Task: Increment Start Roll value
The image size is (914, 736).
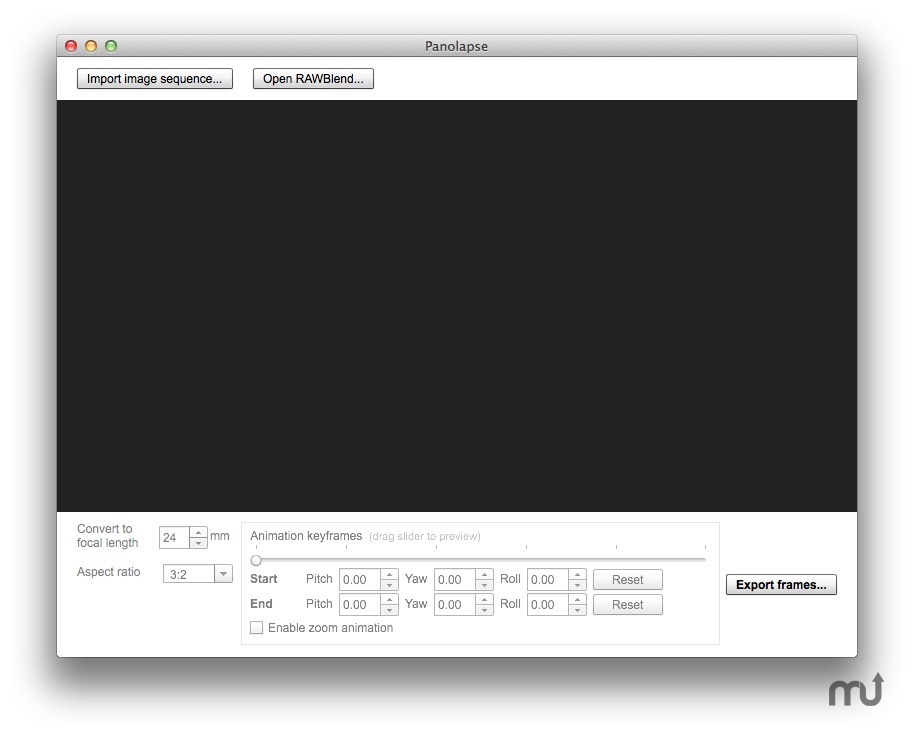Action: [x=578, y=575]
